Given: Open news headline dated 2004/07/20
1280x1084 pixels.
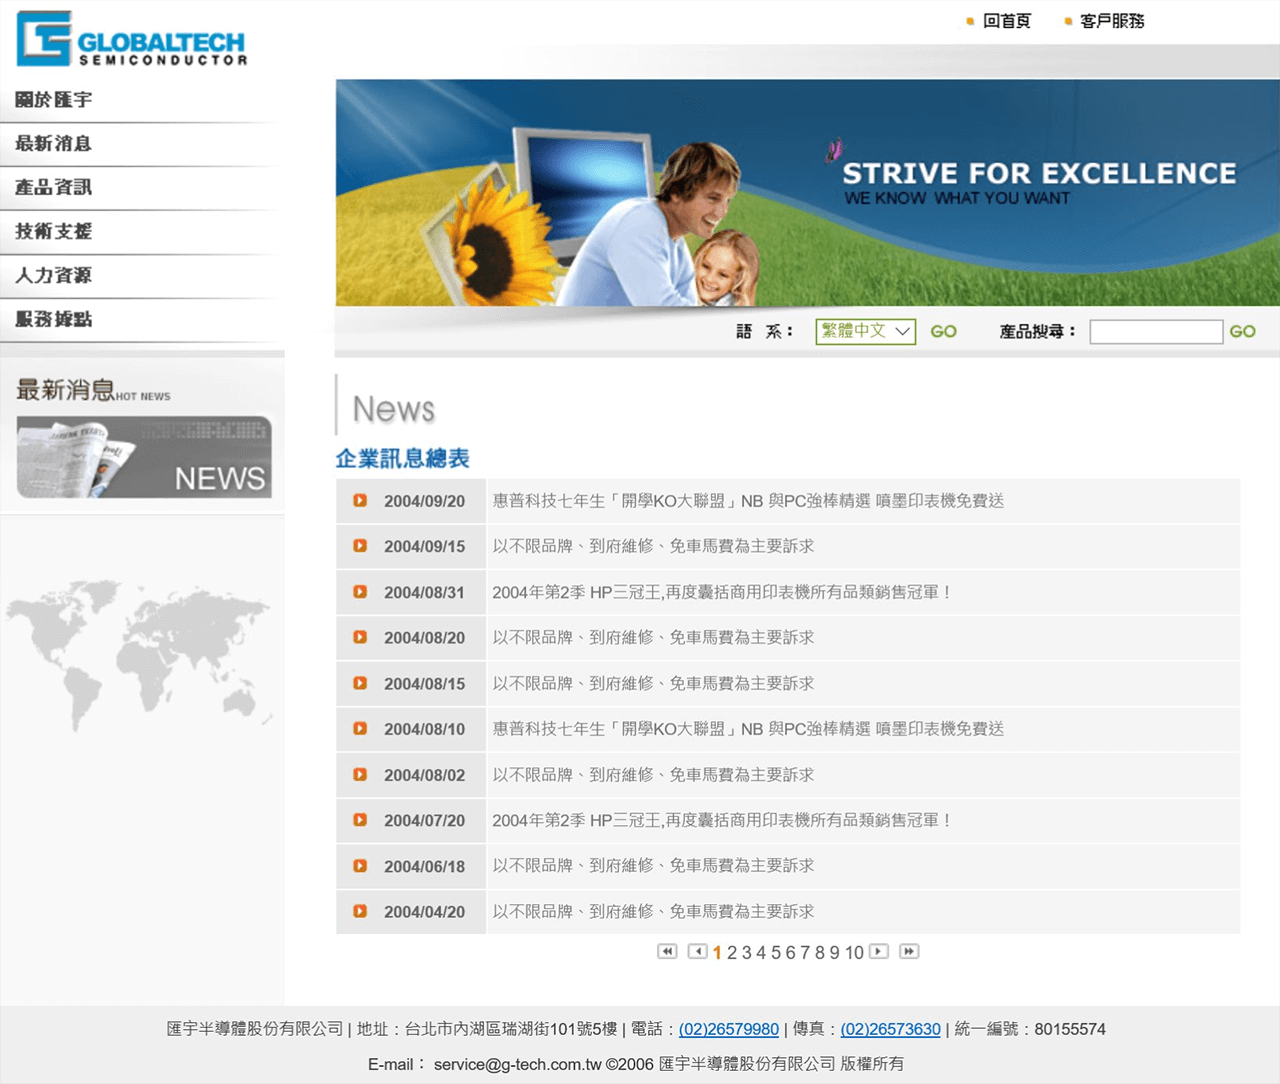Looking at the screenshot, I should [722, 820].
